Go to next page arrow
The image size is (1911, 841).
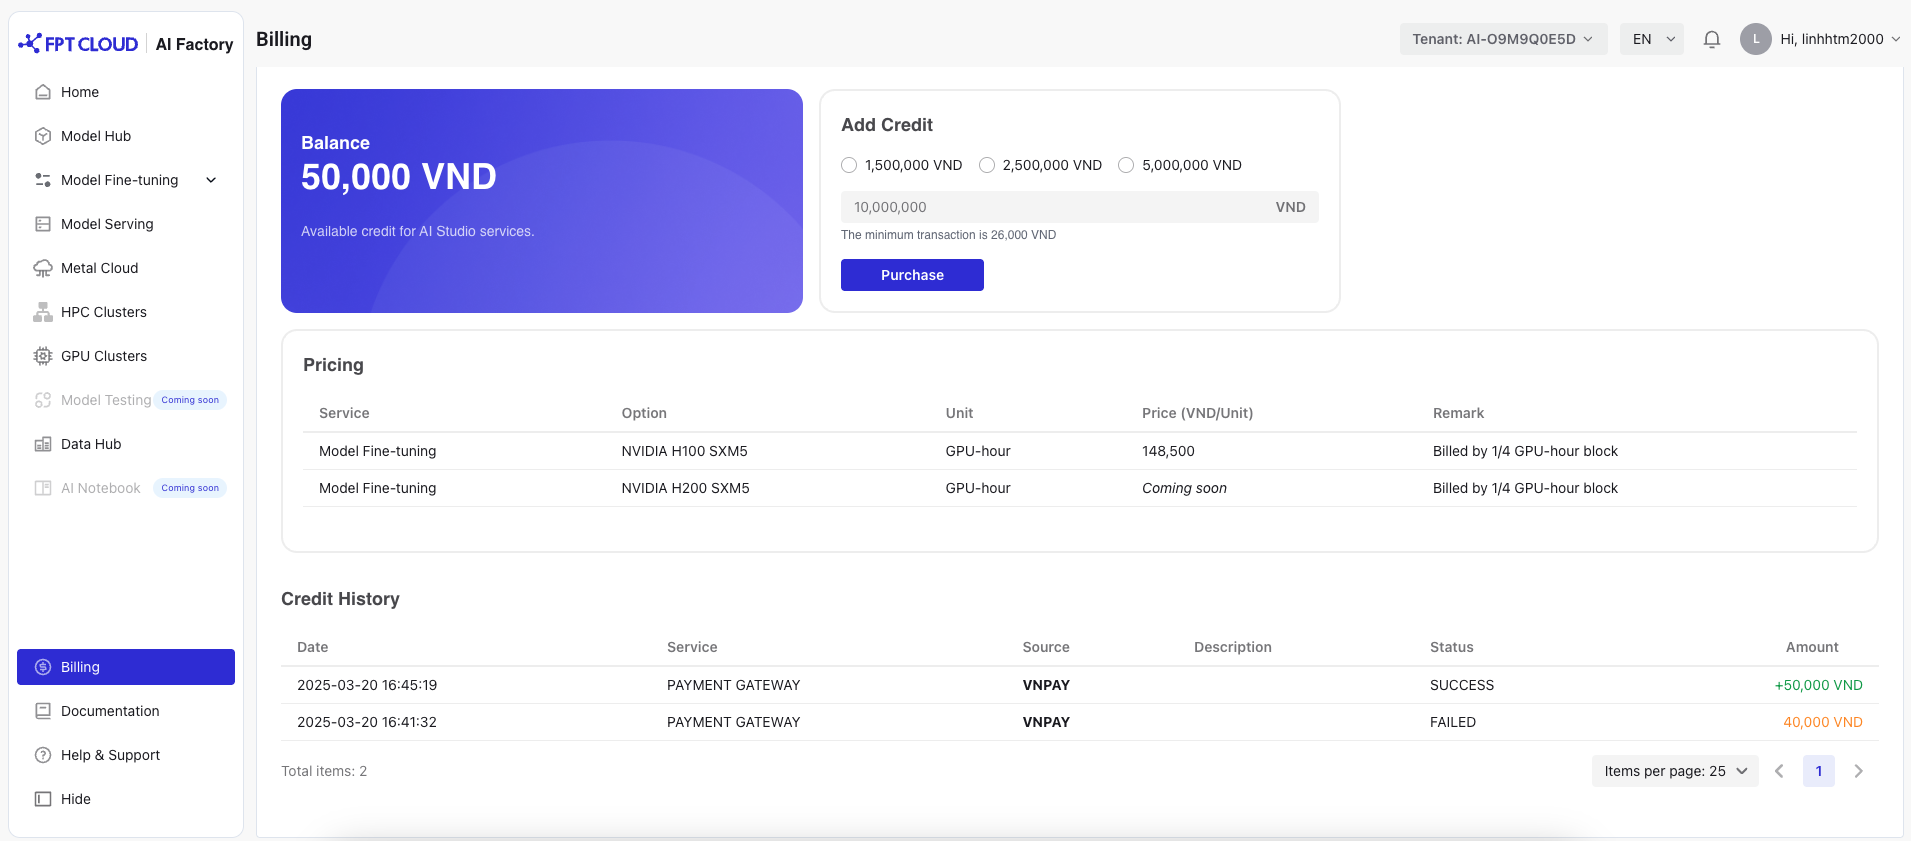pyautogui.click(x=1858, y=771)
